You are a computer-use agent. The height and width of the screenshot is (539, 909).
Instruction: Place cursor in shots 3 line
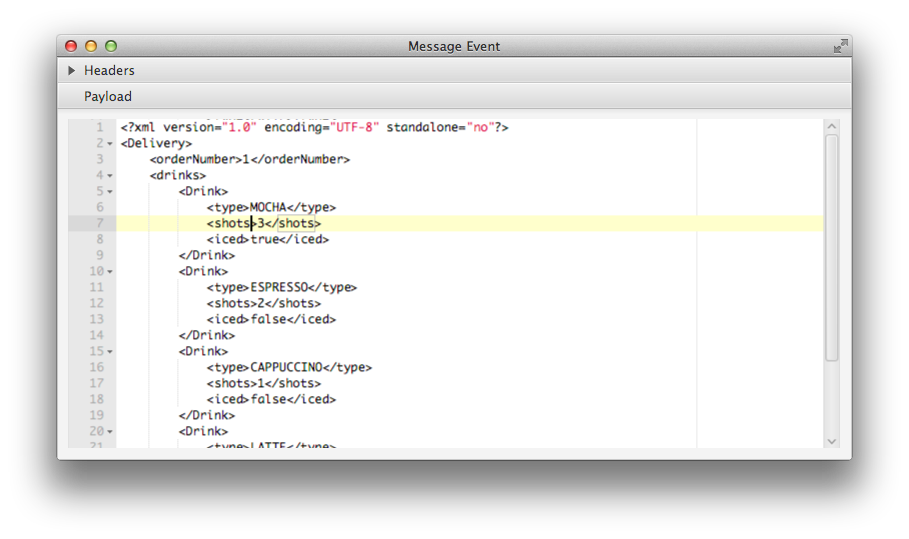(x=264, y=224)
